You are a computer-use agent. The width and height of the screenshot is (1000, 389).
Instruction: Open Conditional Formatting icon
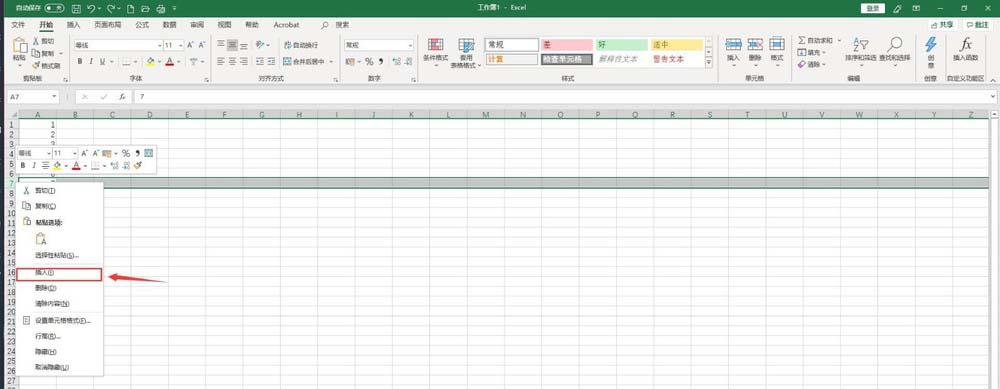coord(436,45)
